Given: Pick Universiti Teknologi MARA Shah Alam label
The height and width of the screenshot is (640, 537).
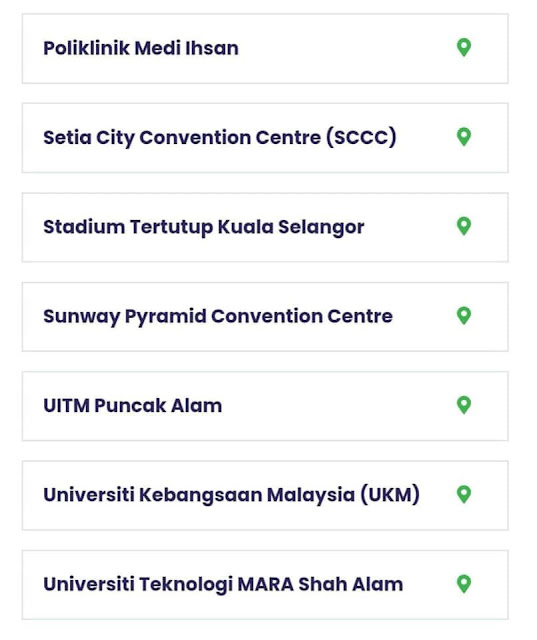Looking at the screenshot, I should coord(223,584).
